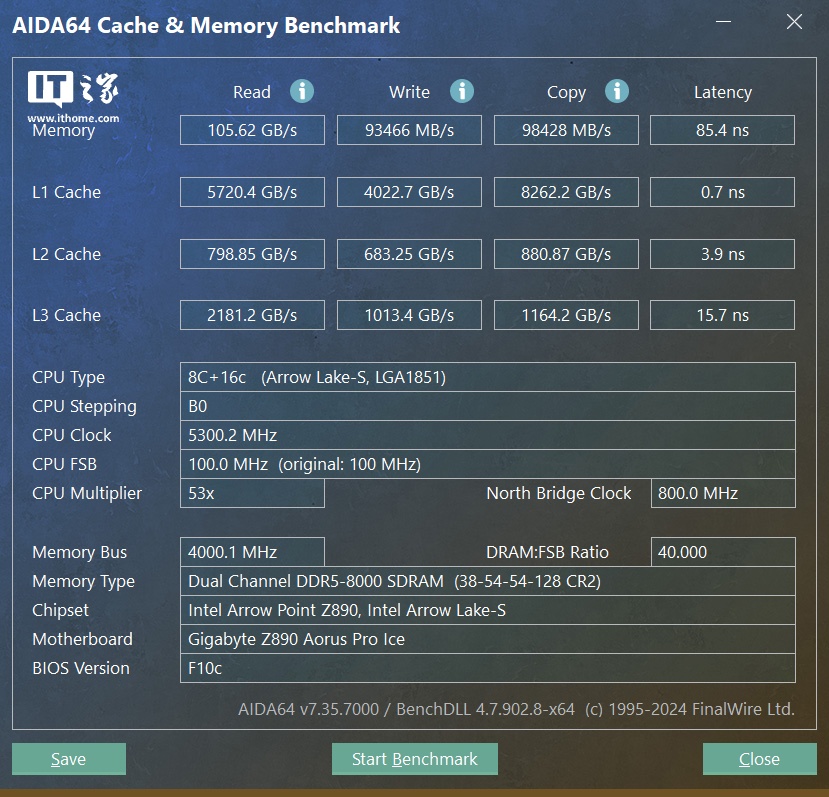The image size is (829, 797).
Task: Click the CPU Multiplier 53x field
Action: click(x=252, y=493)
